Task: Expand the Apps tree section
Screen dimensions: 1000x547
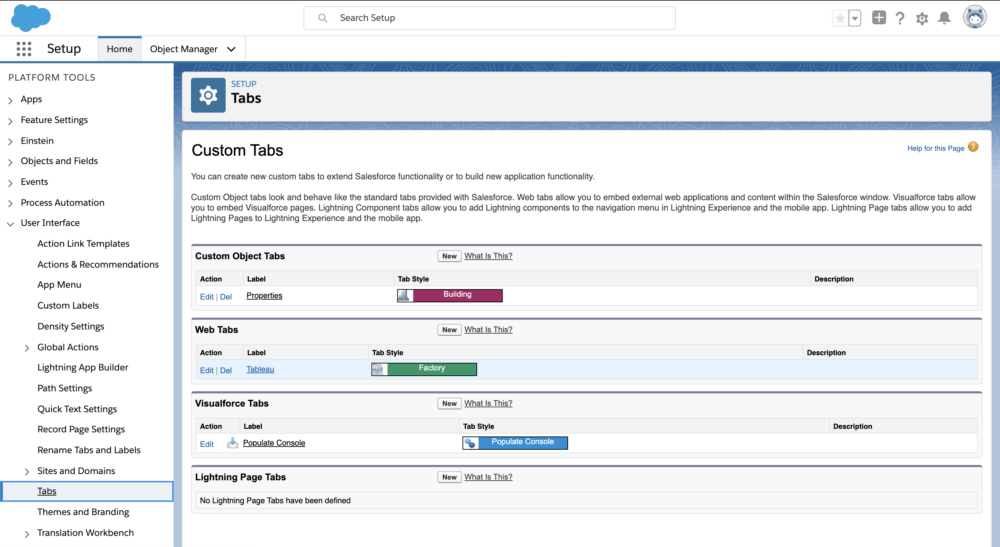Action: tap(10, 100)
